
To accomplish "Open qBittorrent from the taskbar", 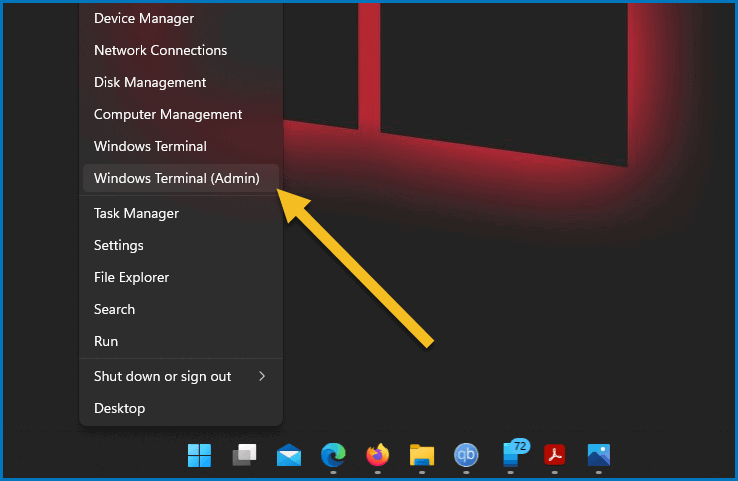I will point(466,455).
